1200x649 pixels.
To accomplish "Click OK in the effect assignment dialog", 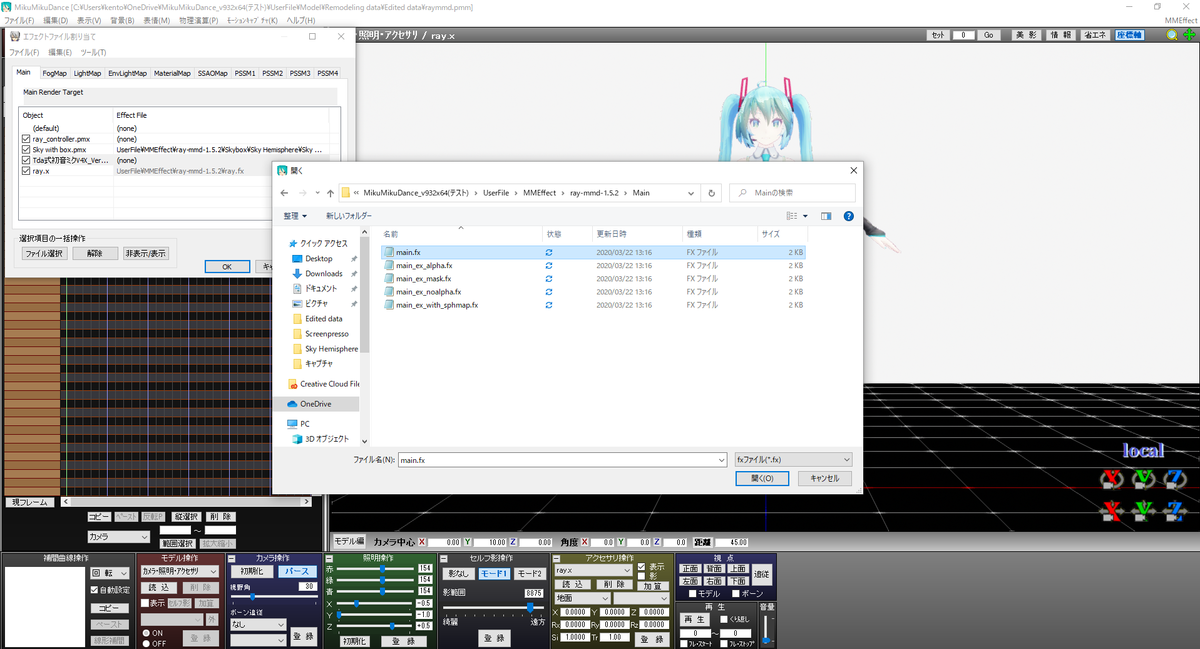I will (227, 266).
